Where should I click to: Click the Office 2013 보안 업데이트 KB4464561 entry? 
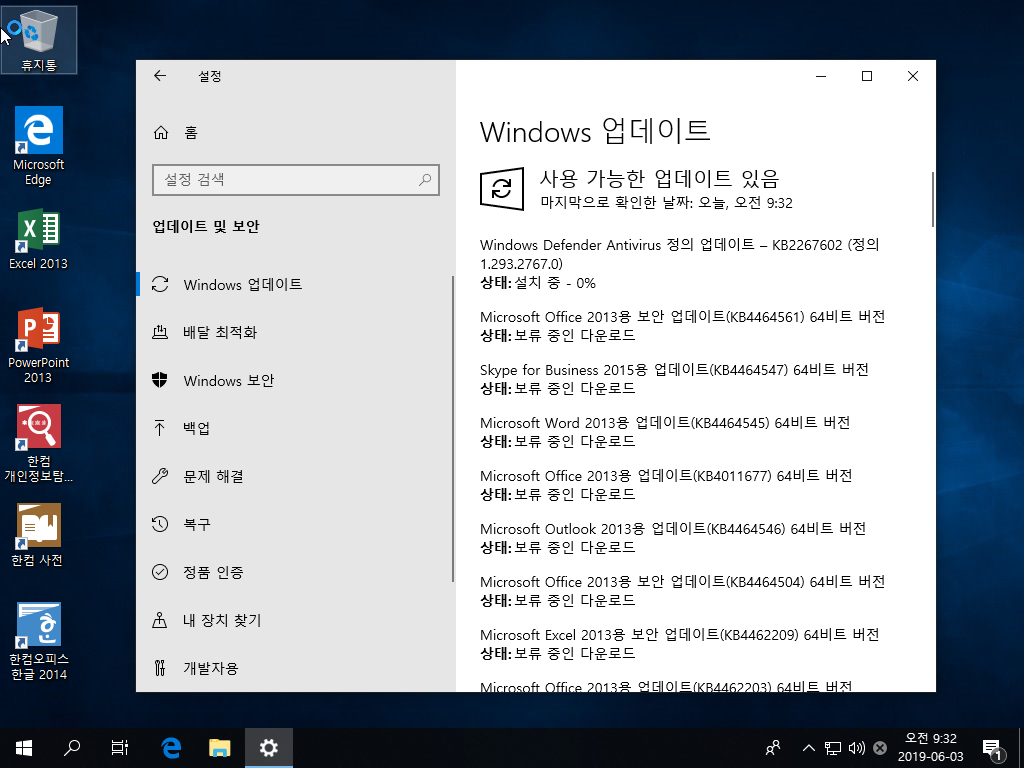[x=682, y=326]
